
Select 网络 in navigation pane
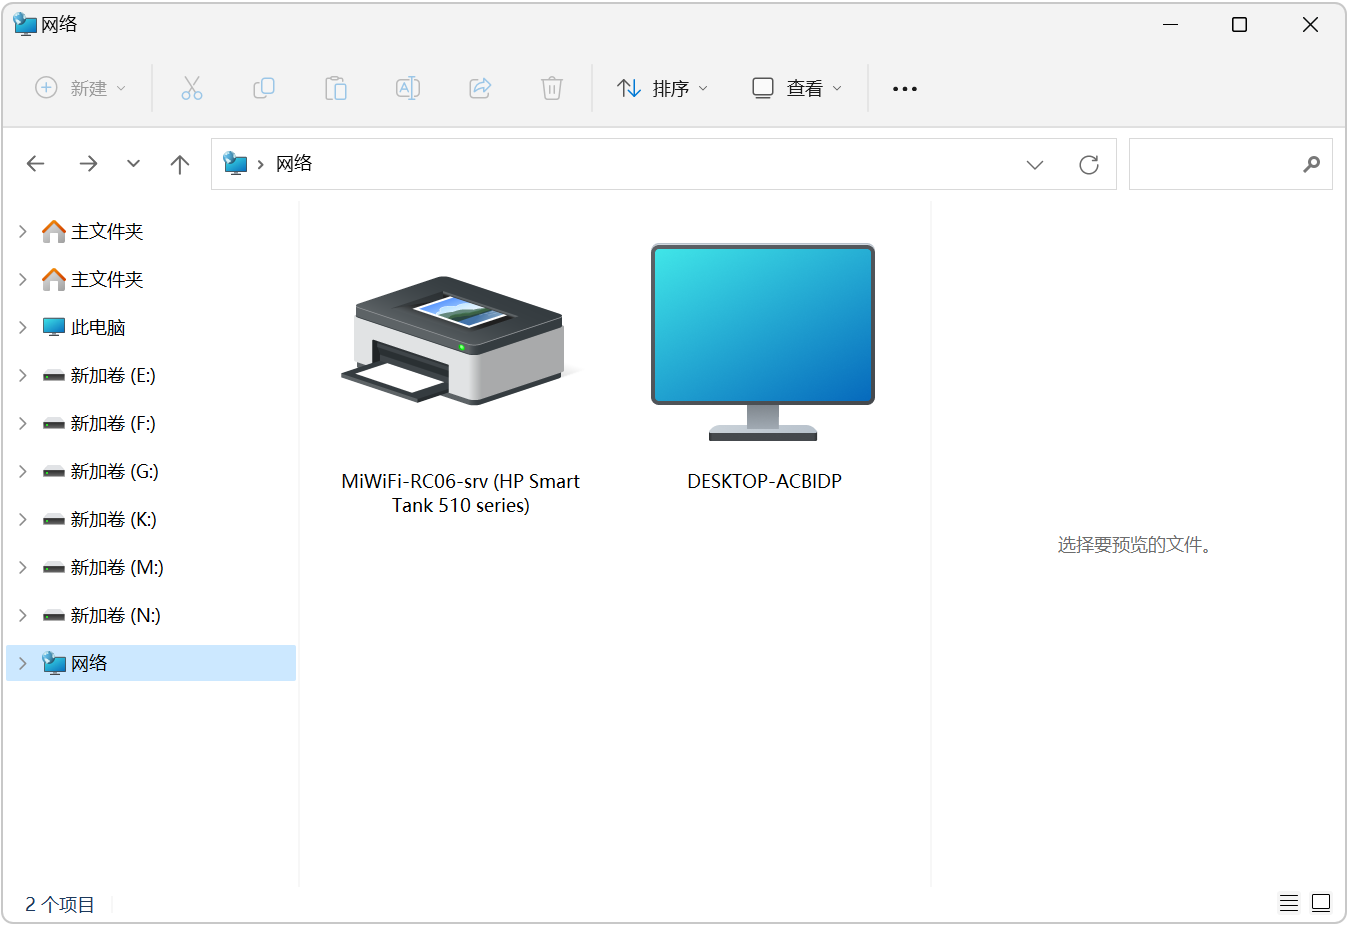tap(151, 663)
